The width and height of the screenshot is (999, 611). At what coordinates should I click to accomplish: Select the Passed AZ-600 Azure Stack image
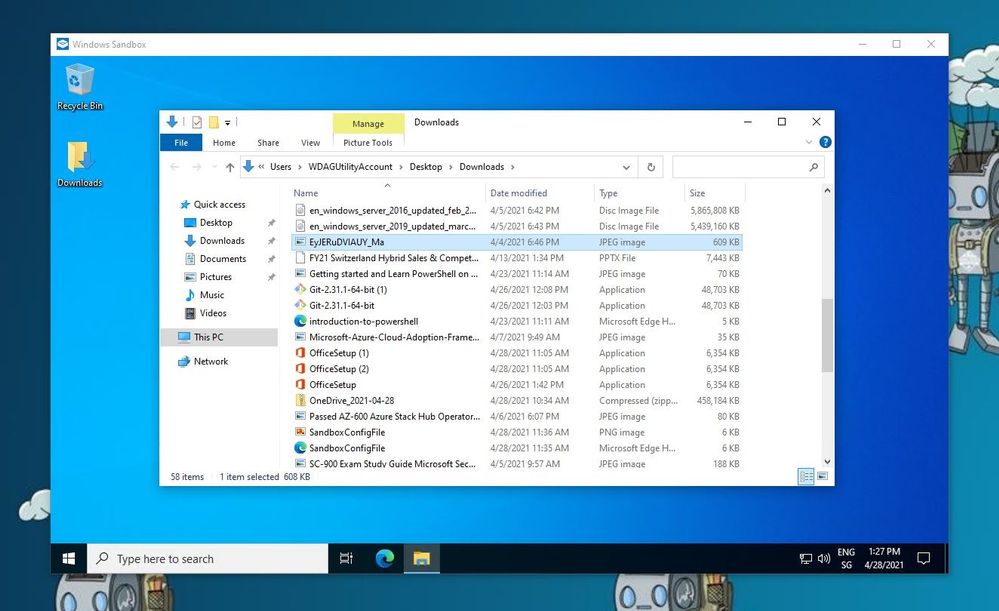pos(516,416)
